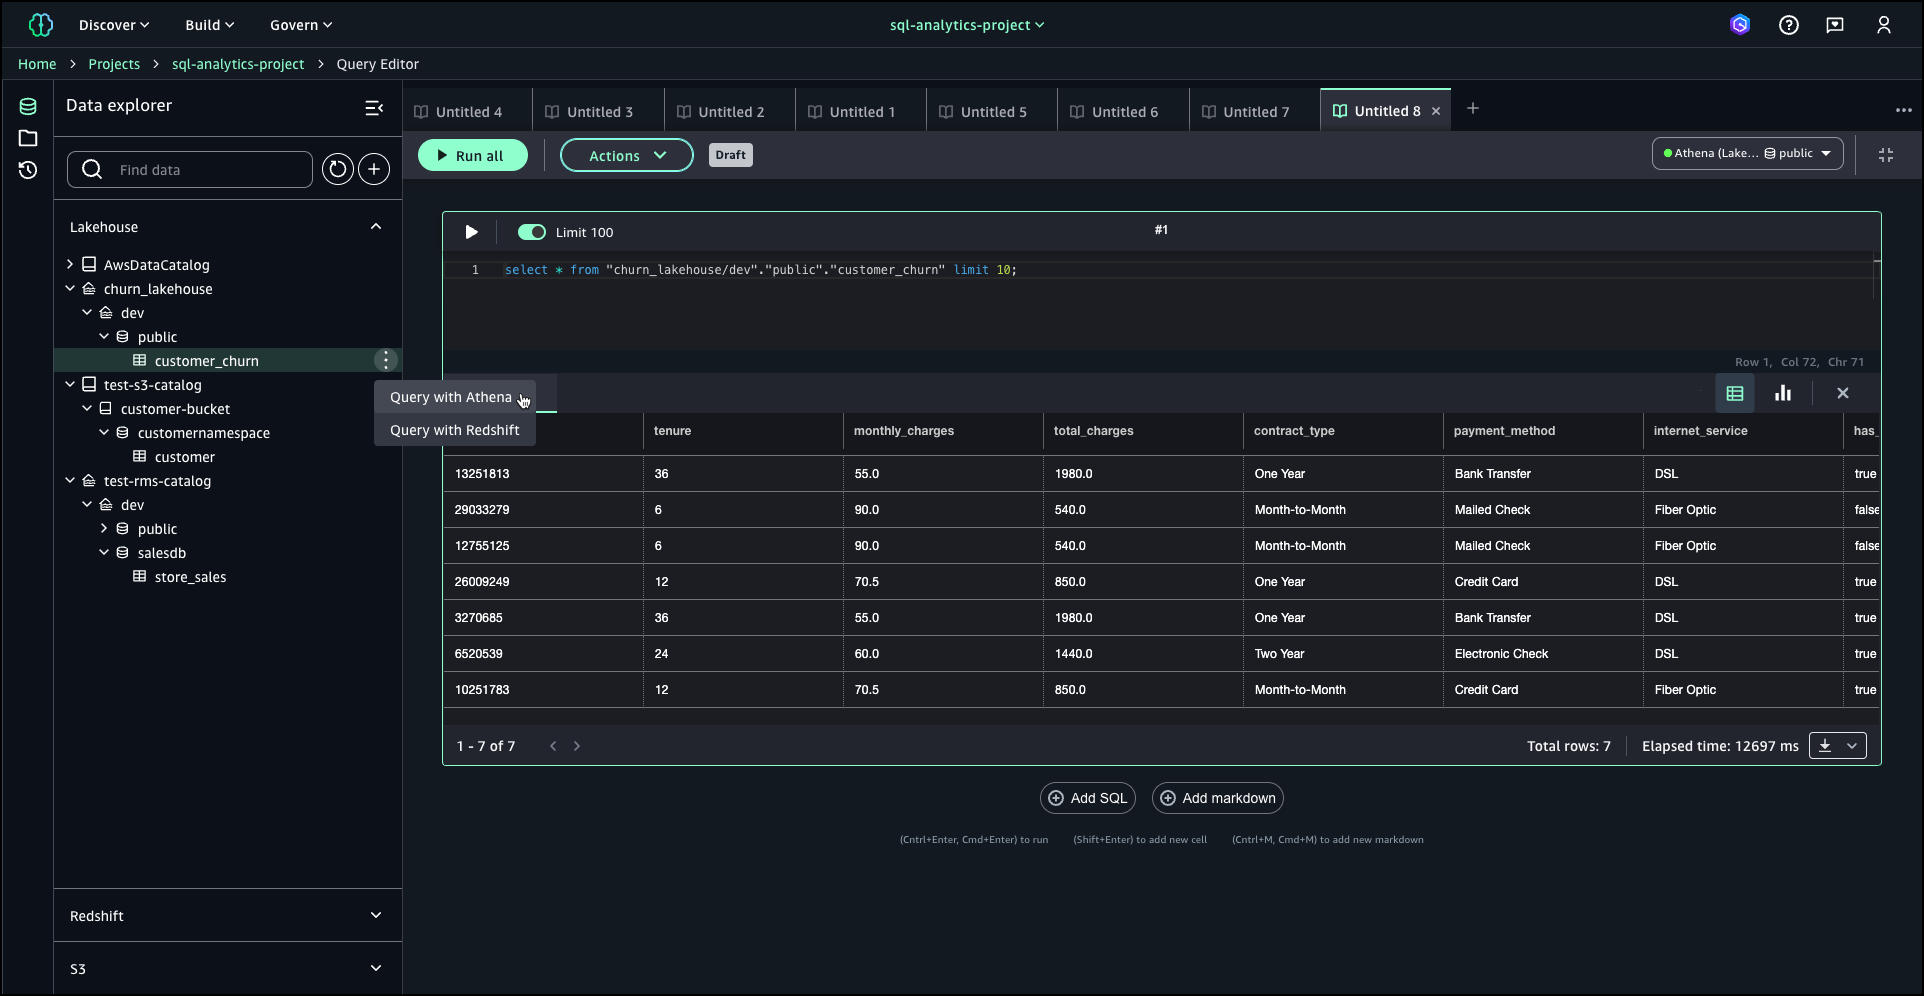Click the Run all button
The width and height of the screenshot is (1924, 996).
[472, 156]
